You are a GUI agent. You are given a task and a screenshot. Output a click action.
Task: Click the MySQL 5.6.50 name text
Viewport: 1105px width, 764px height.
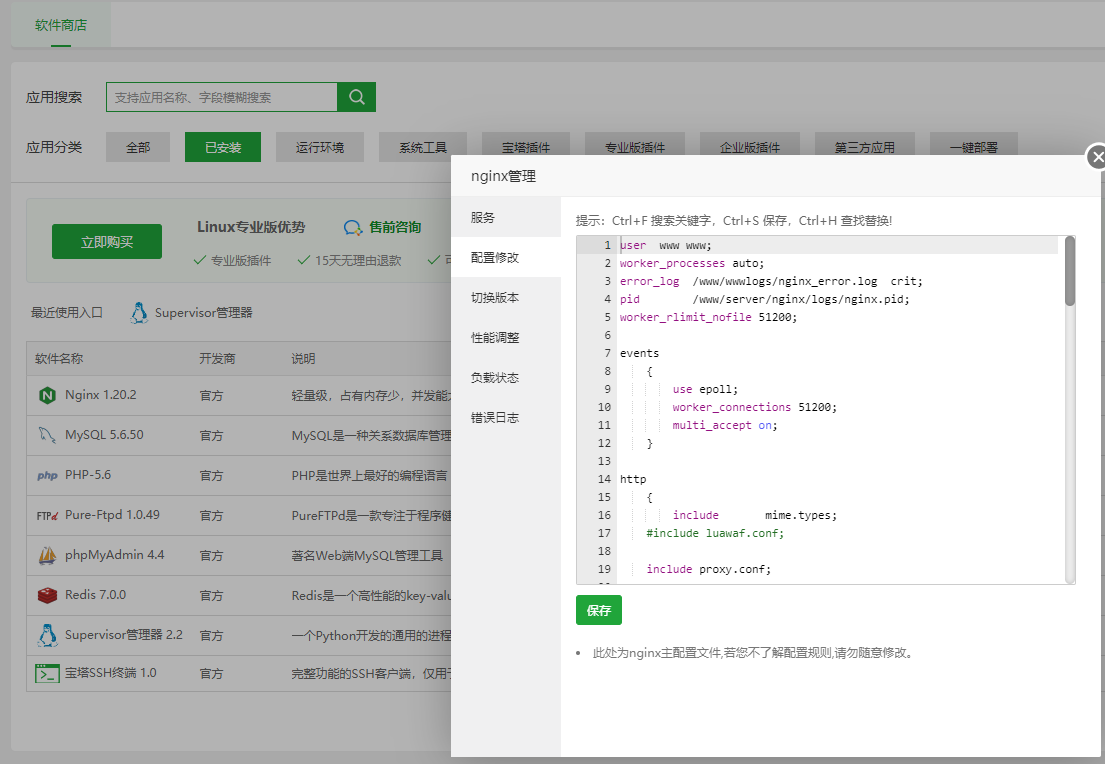tap(104, 435)
